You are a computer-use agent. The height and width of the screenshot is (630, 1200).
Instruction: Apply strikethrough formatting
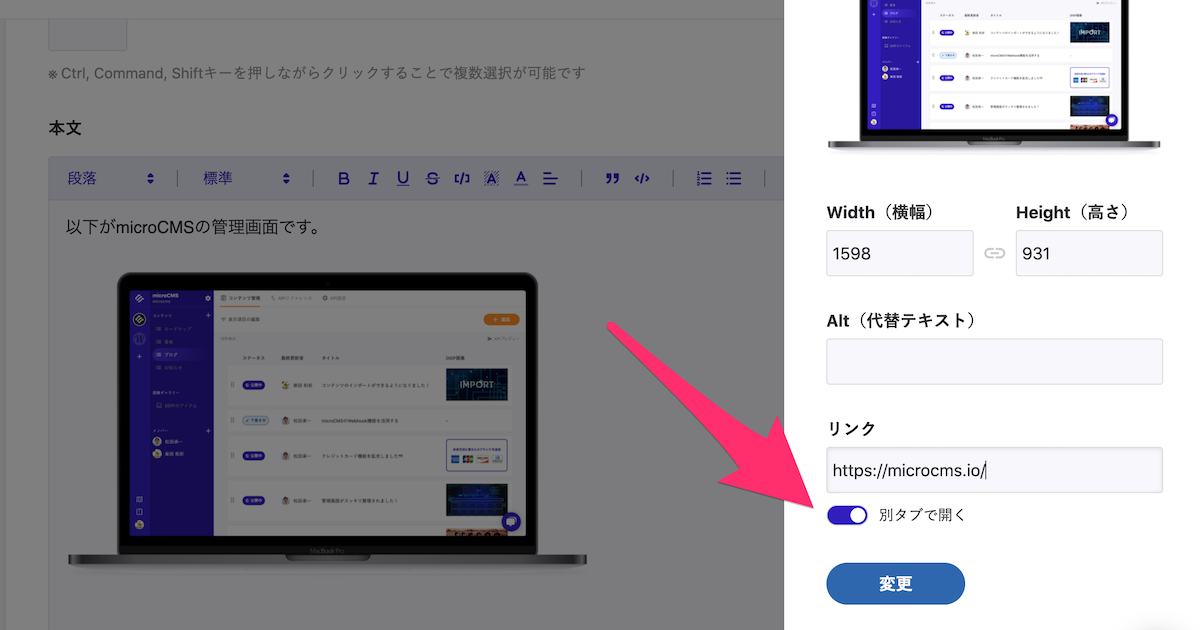pos(432,179)
